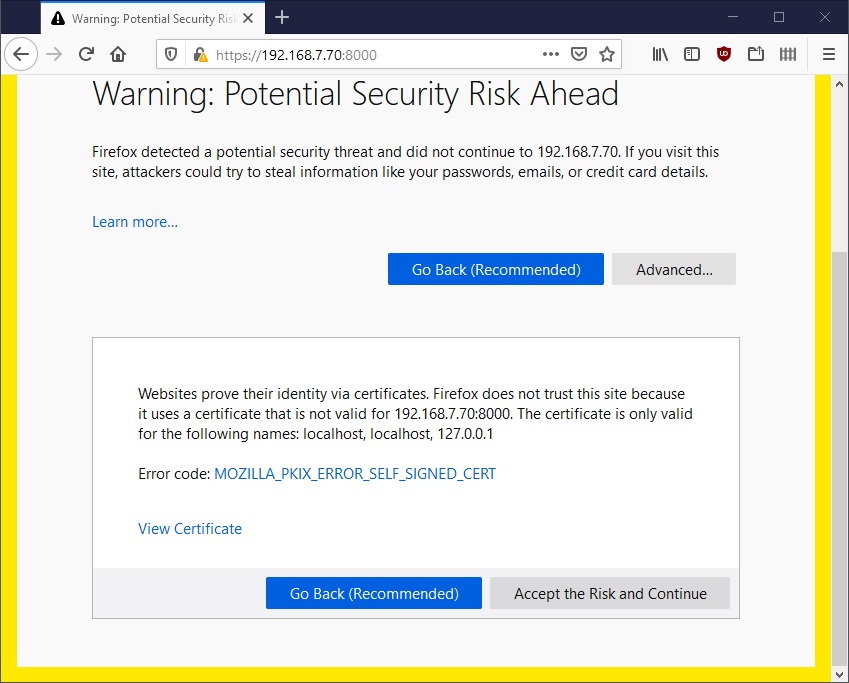This screenshot has width=849, height=683.
Task: Open the Firefox hamburger application menu
Action: tap(828, 54)
